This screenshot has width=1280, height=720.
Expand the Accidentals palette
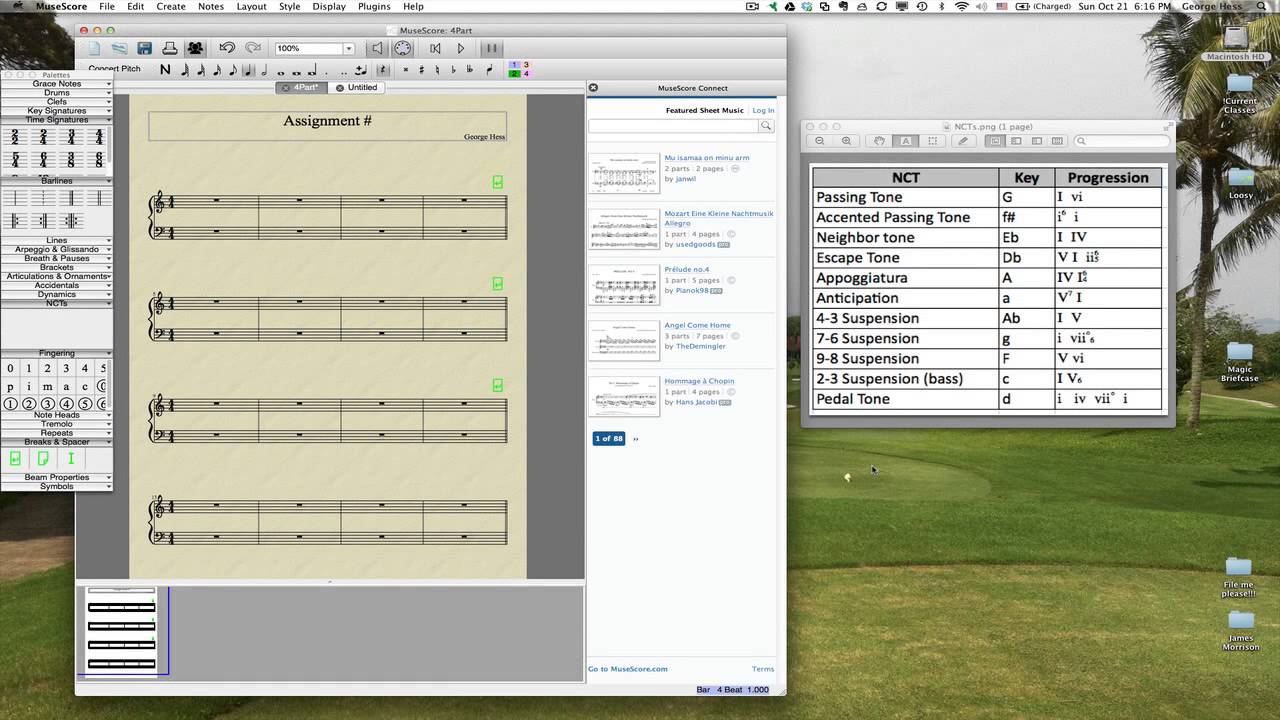pyautogui.click(x=57, y=285)
